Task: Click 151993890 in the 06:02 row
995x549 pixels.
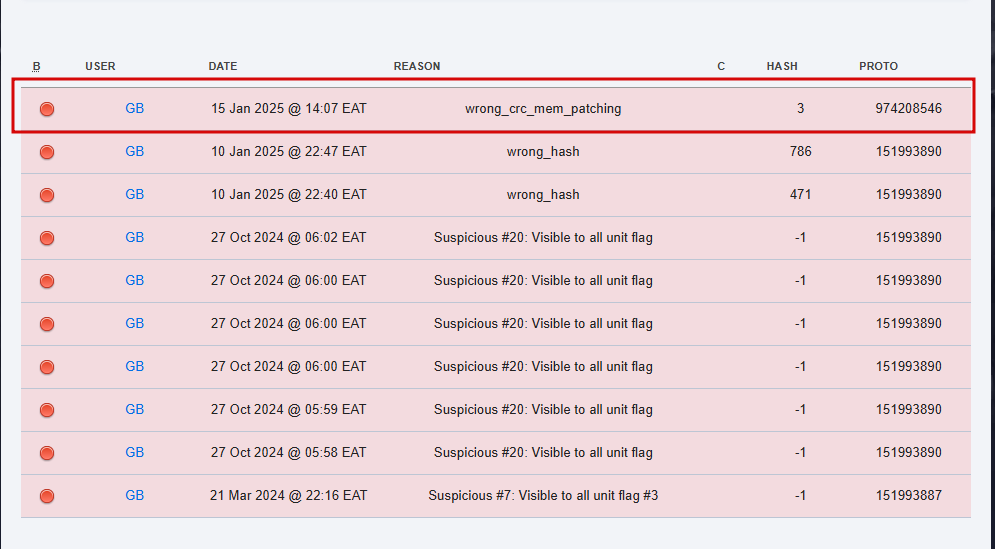Action: click(909, 237)
